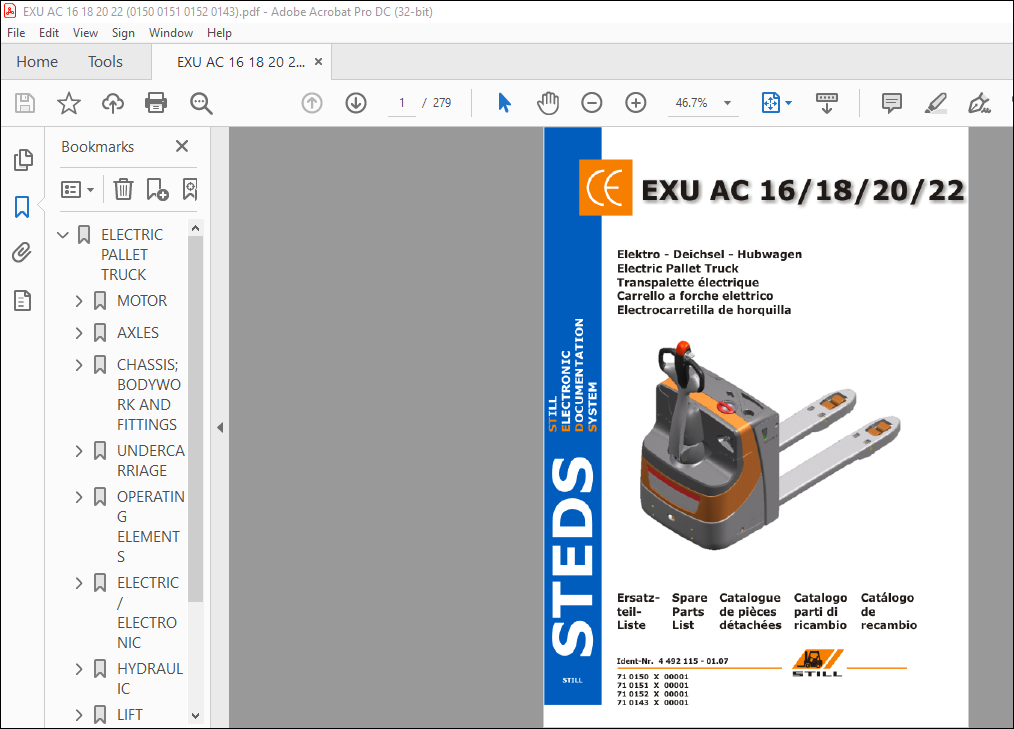Click the bookmarks panel scrollbar thumb
The image size is (1014, 729).
pos(195,420)
